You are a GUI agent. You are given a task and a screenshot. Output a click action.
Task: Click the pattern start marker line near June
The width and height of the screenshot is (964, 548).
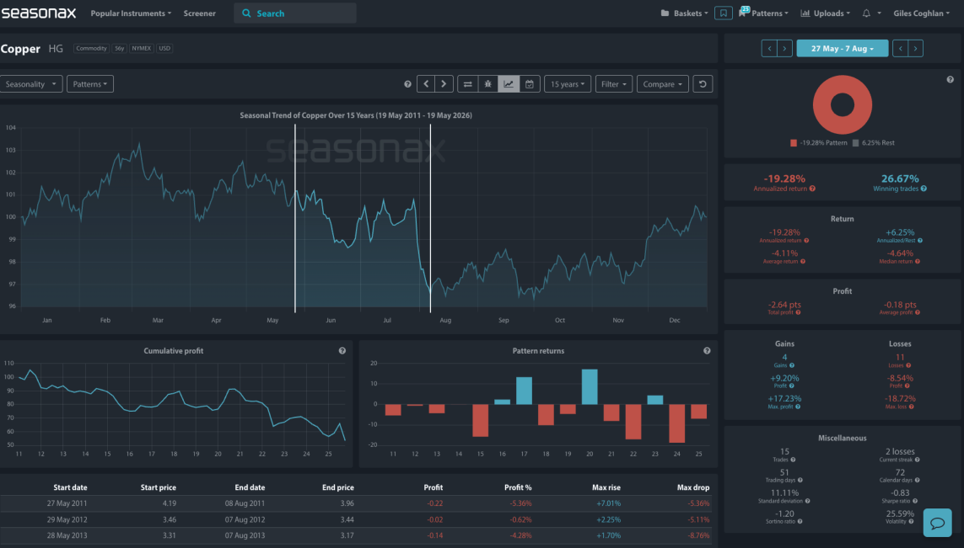[295, 218]
